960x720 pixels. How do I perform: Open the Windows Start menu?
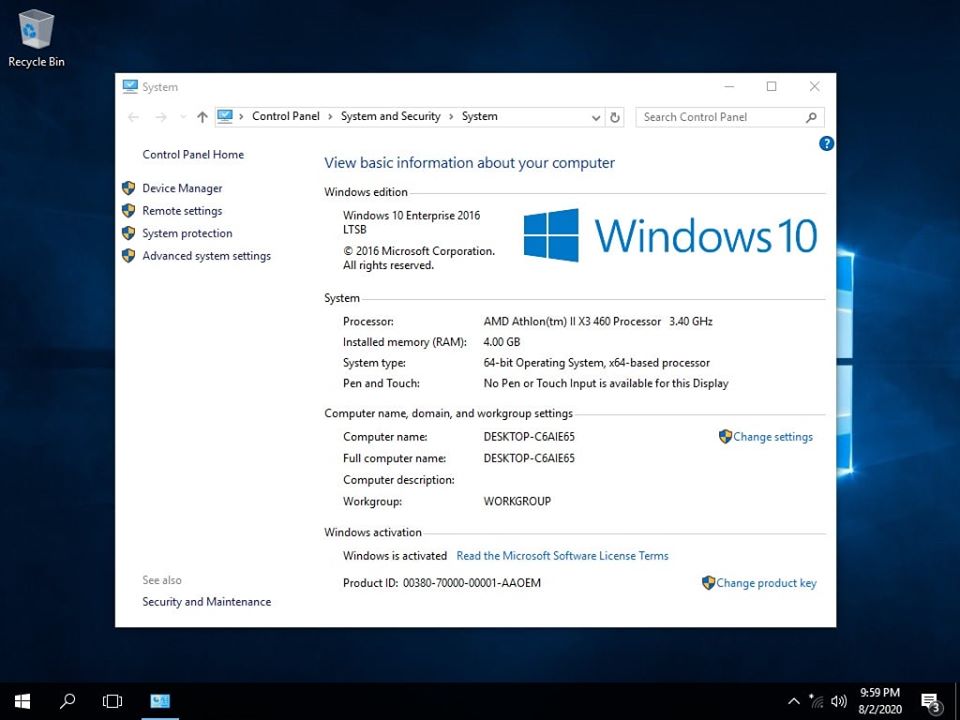[23, 701]
